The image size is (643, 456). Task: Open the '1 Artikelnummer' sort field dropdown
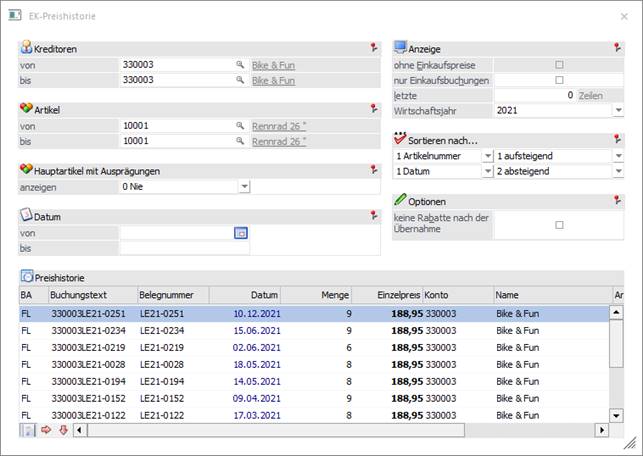click(x=487, y=157)
